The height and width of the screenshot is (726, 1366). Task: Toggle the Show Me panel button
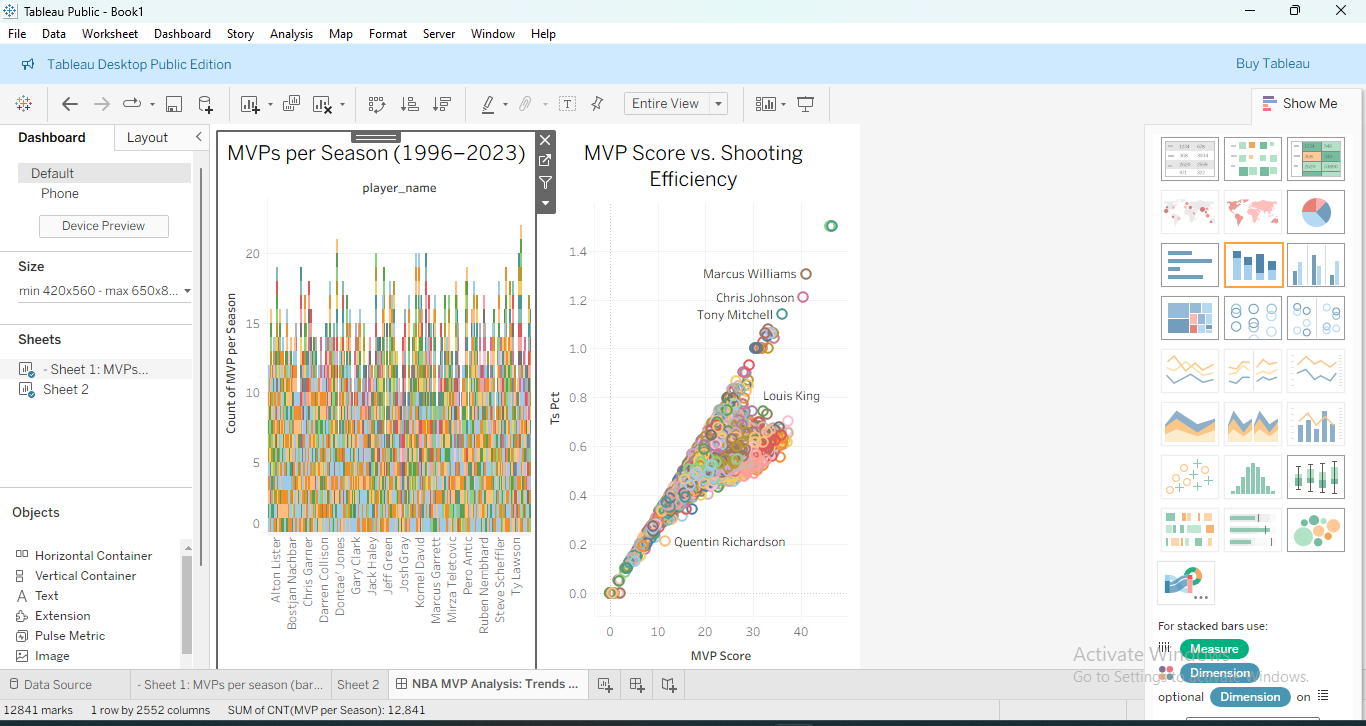[x=1300, y=103]
